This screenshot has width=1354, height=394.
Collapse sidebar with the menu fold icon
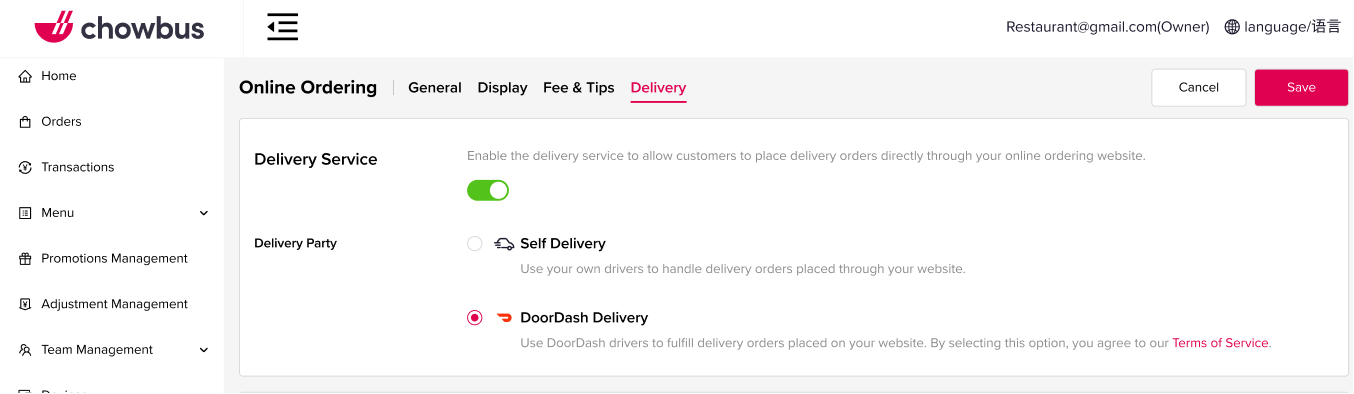283,27
